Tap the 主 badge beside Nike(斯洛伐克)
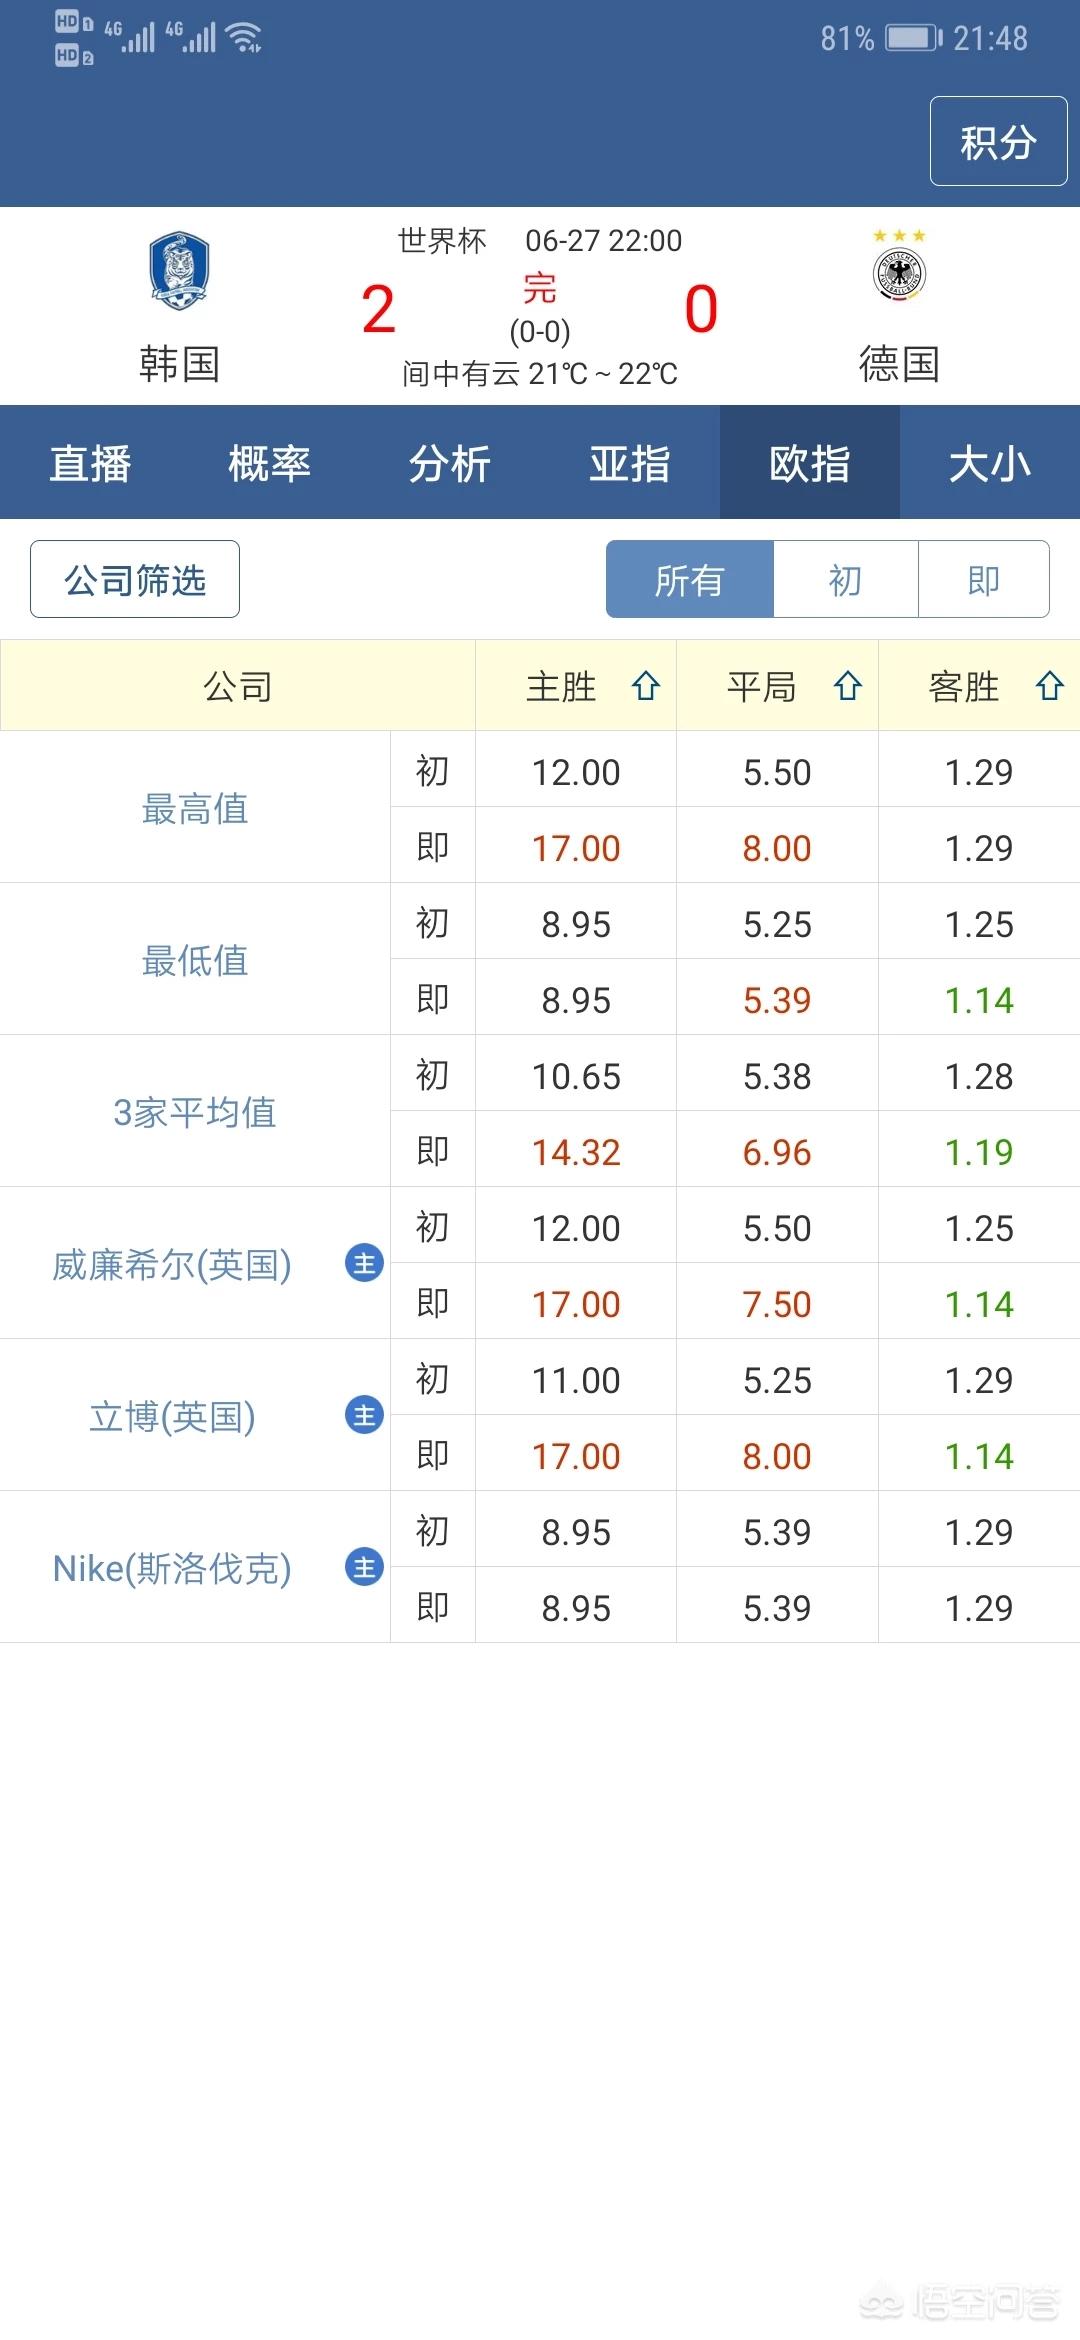Screen dimensions: 1080x2340 pyautogui.click(x=364, y=1567)
